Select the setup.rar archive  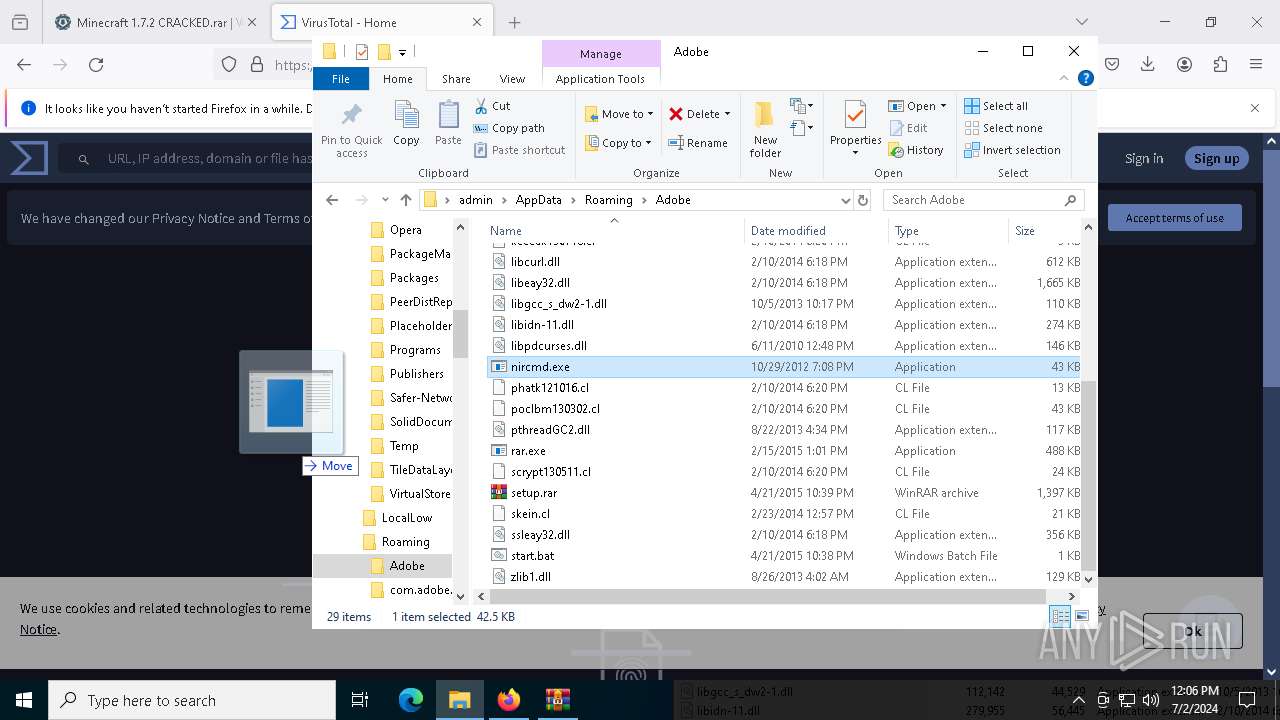(785, 493)
